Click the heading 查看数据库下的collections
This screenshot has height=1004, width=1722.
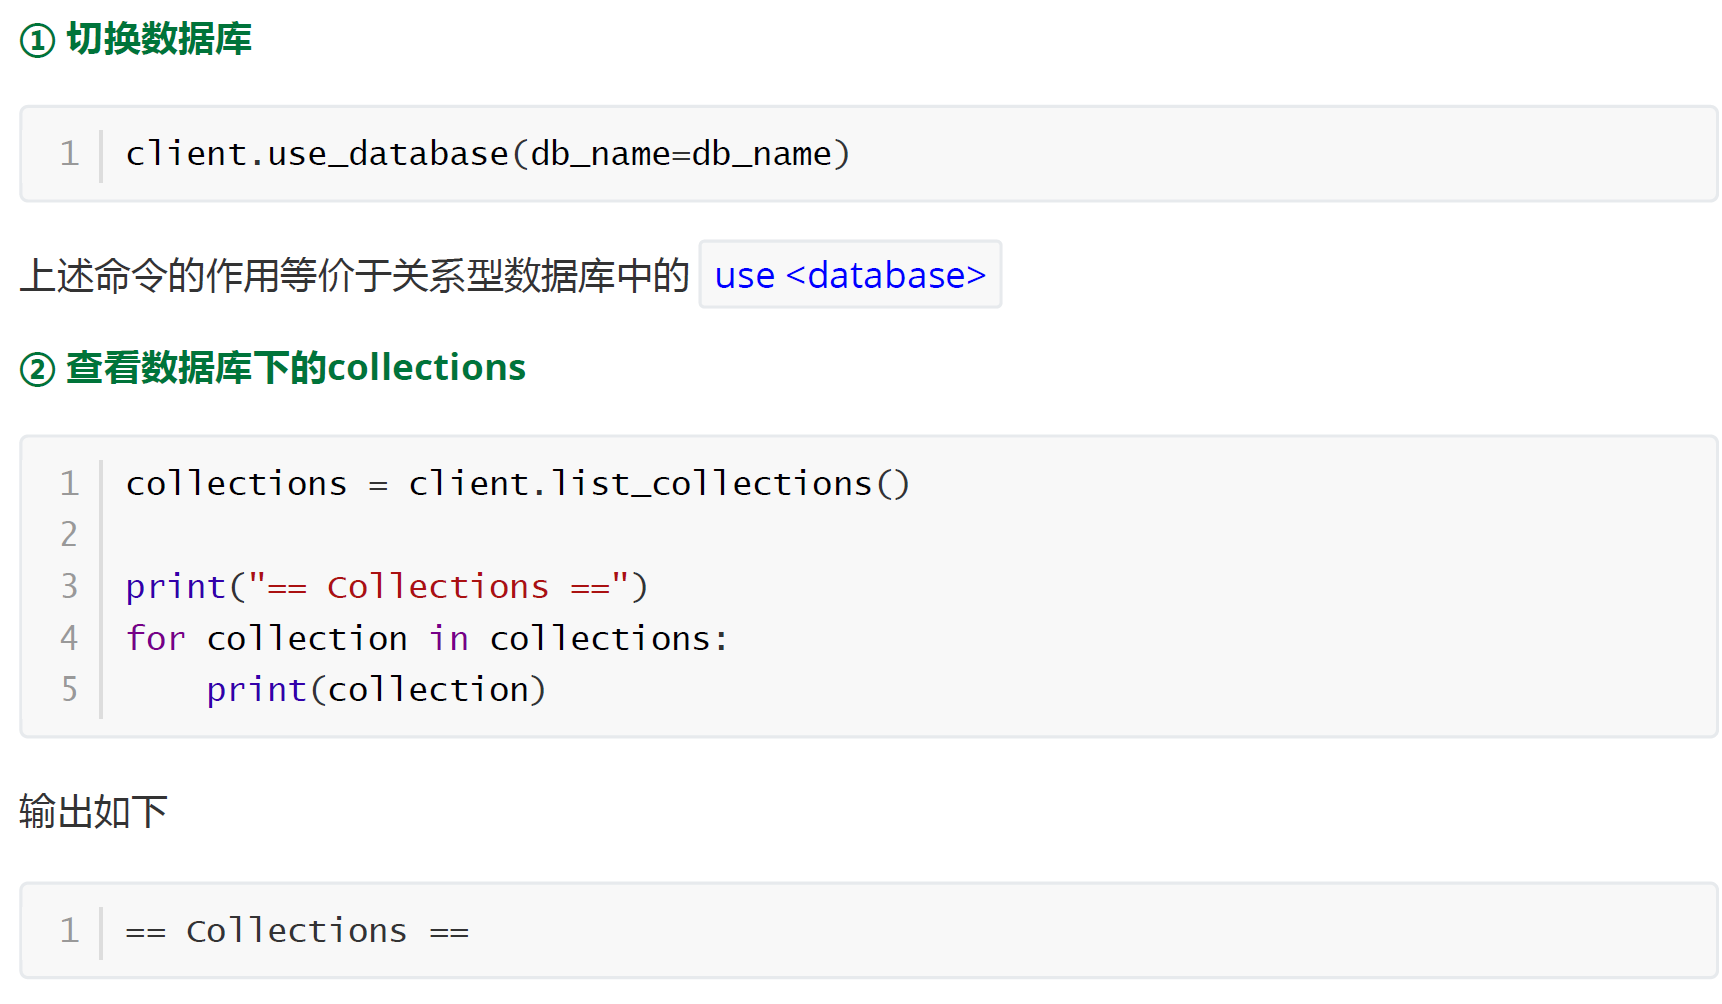pos(296,368)
